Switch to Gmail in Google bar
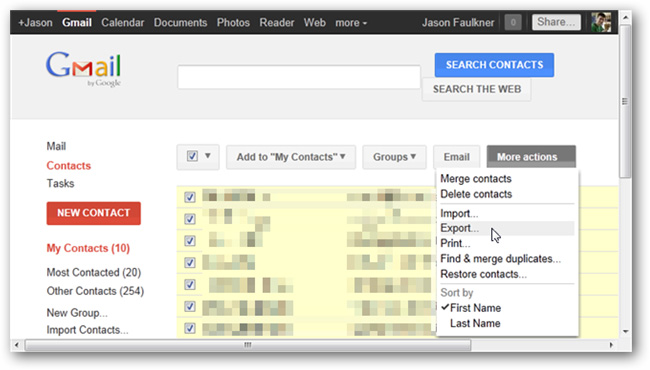Viewport: 650px width, 370px height. [77, 22]
